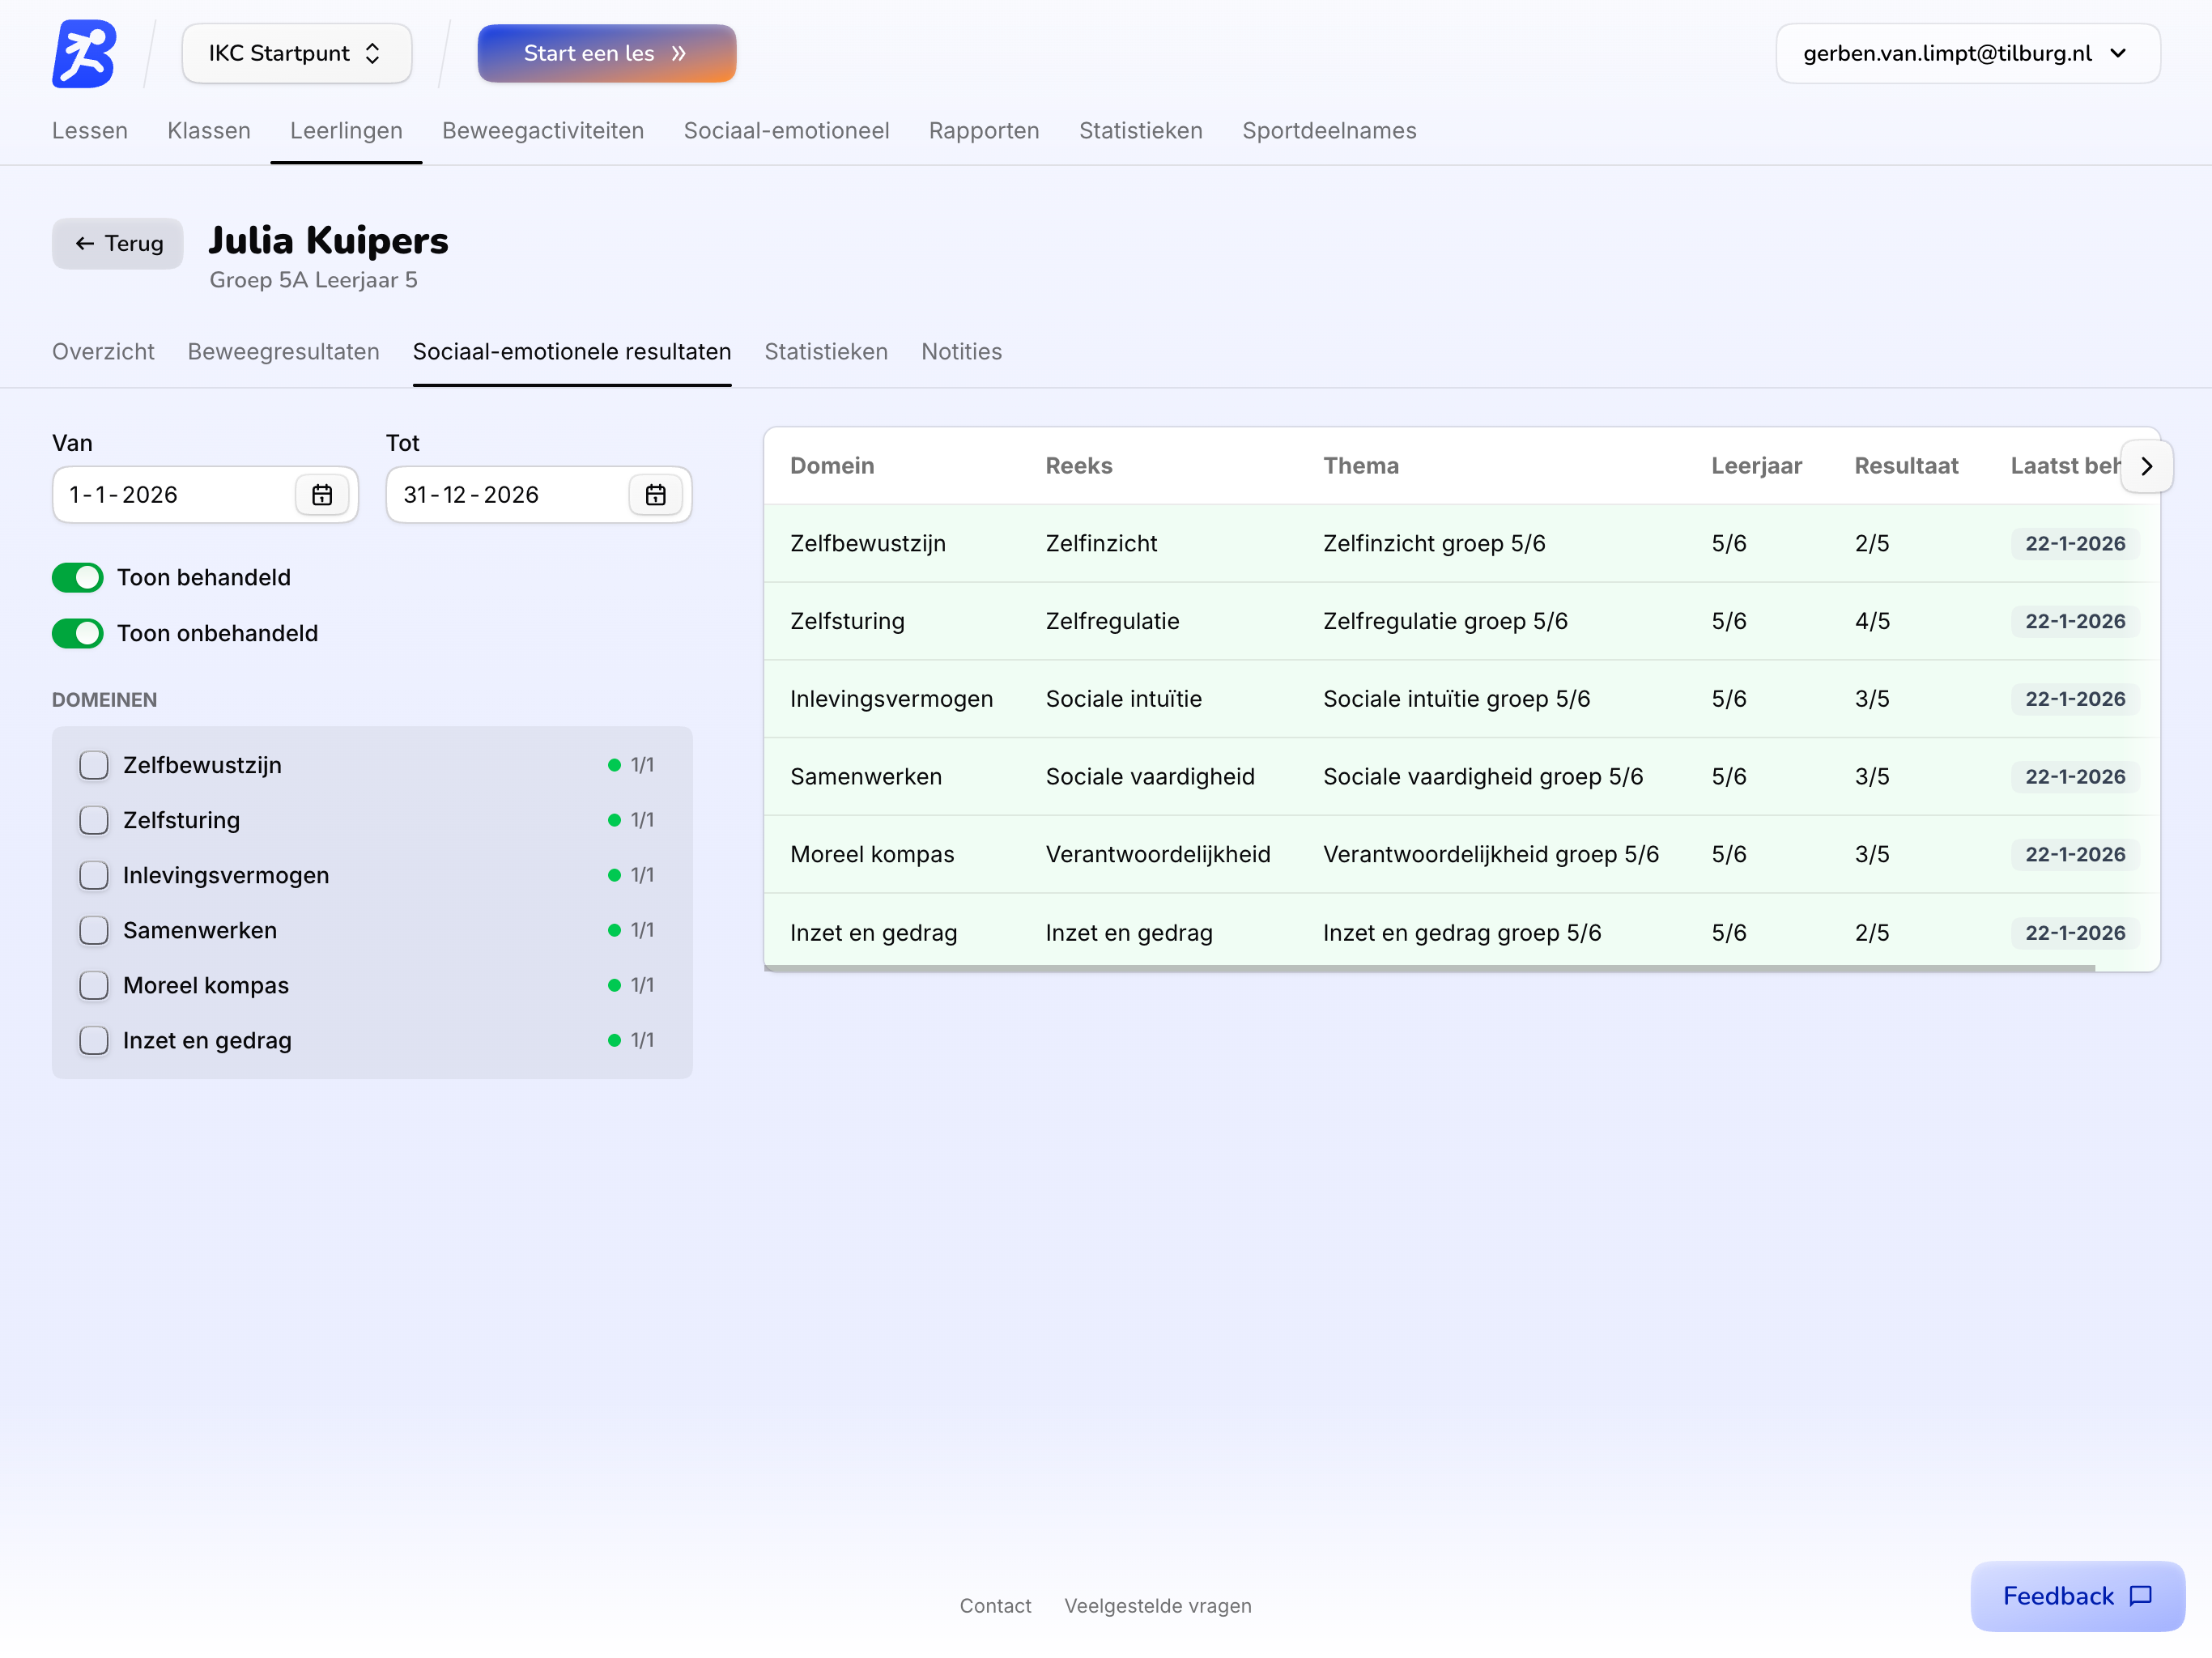This screenshot has height=1658, width=2212.
Task: Toggle off Toon behandeld switch
Action: [x=78, y=578]
